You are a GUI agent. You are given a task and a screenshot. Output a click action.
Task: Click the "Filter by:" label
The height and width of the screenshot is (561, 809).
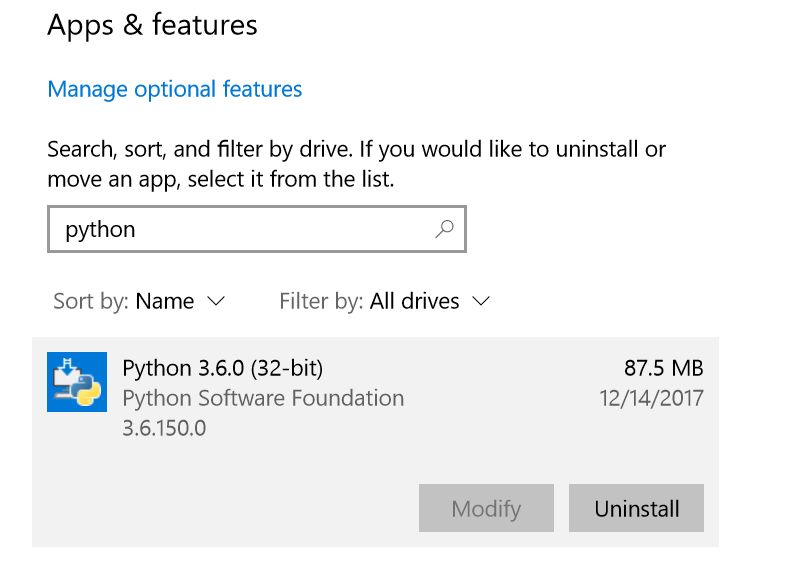coord(321,301)
